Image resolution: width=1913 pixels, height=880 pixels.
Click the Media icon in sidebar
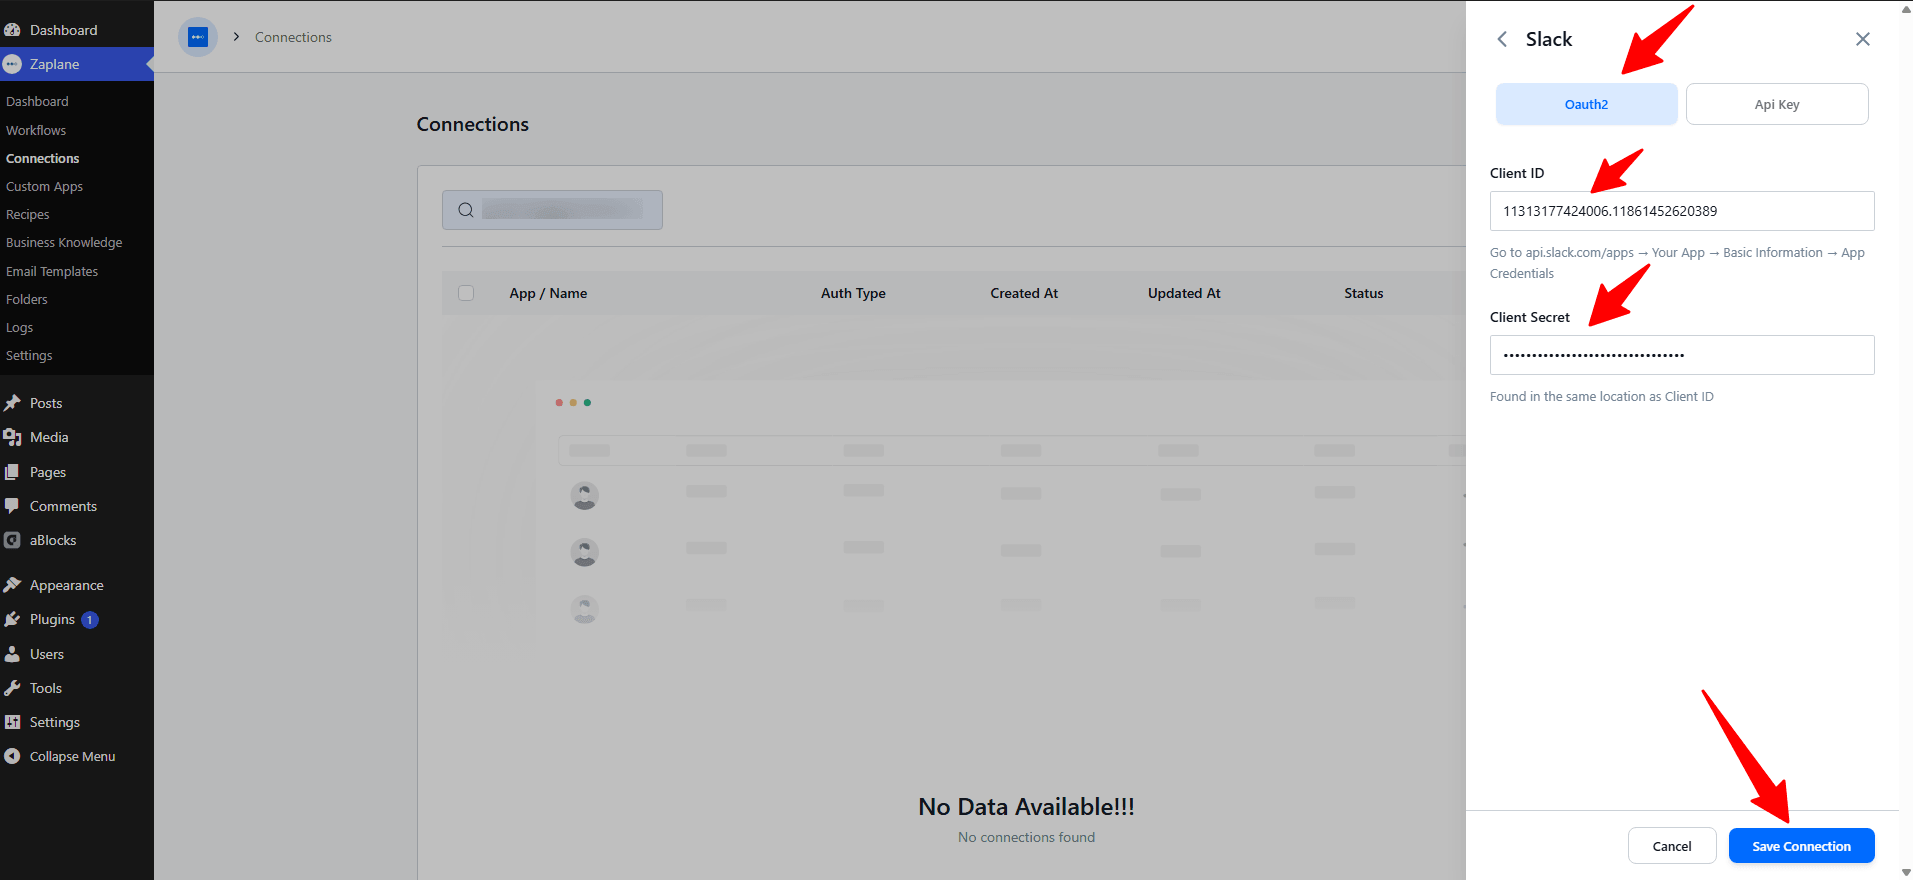pos(12,437)
